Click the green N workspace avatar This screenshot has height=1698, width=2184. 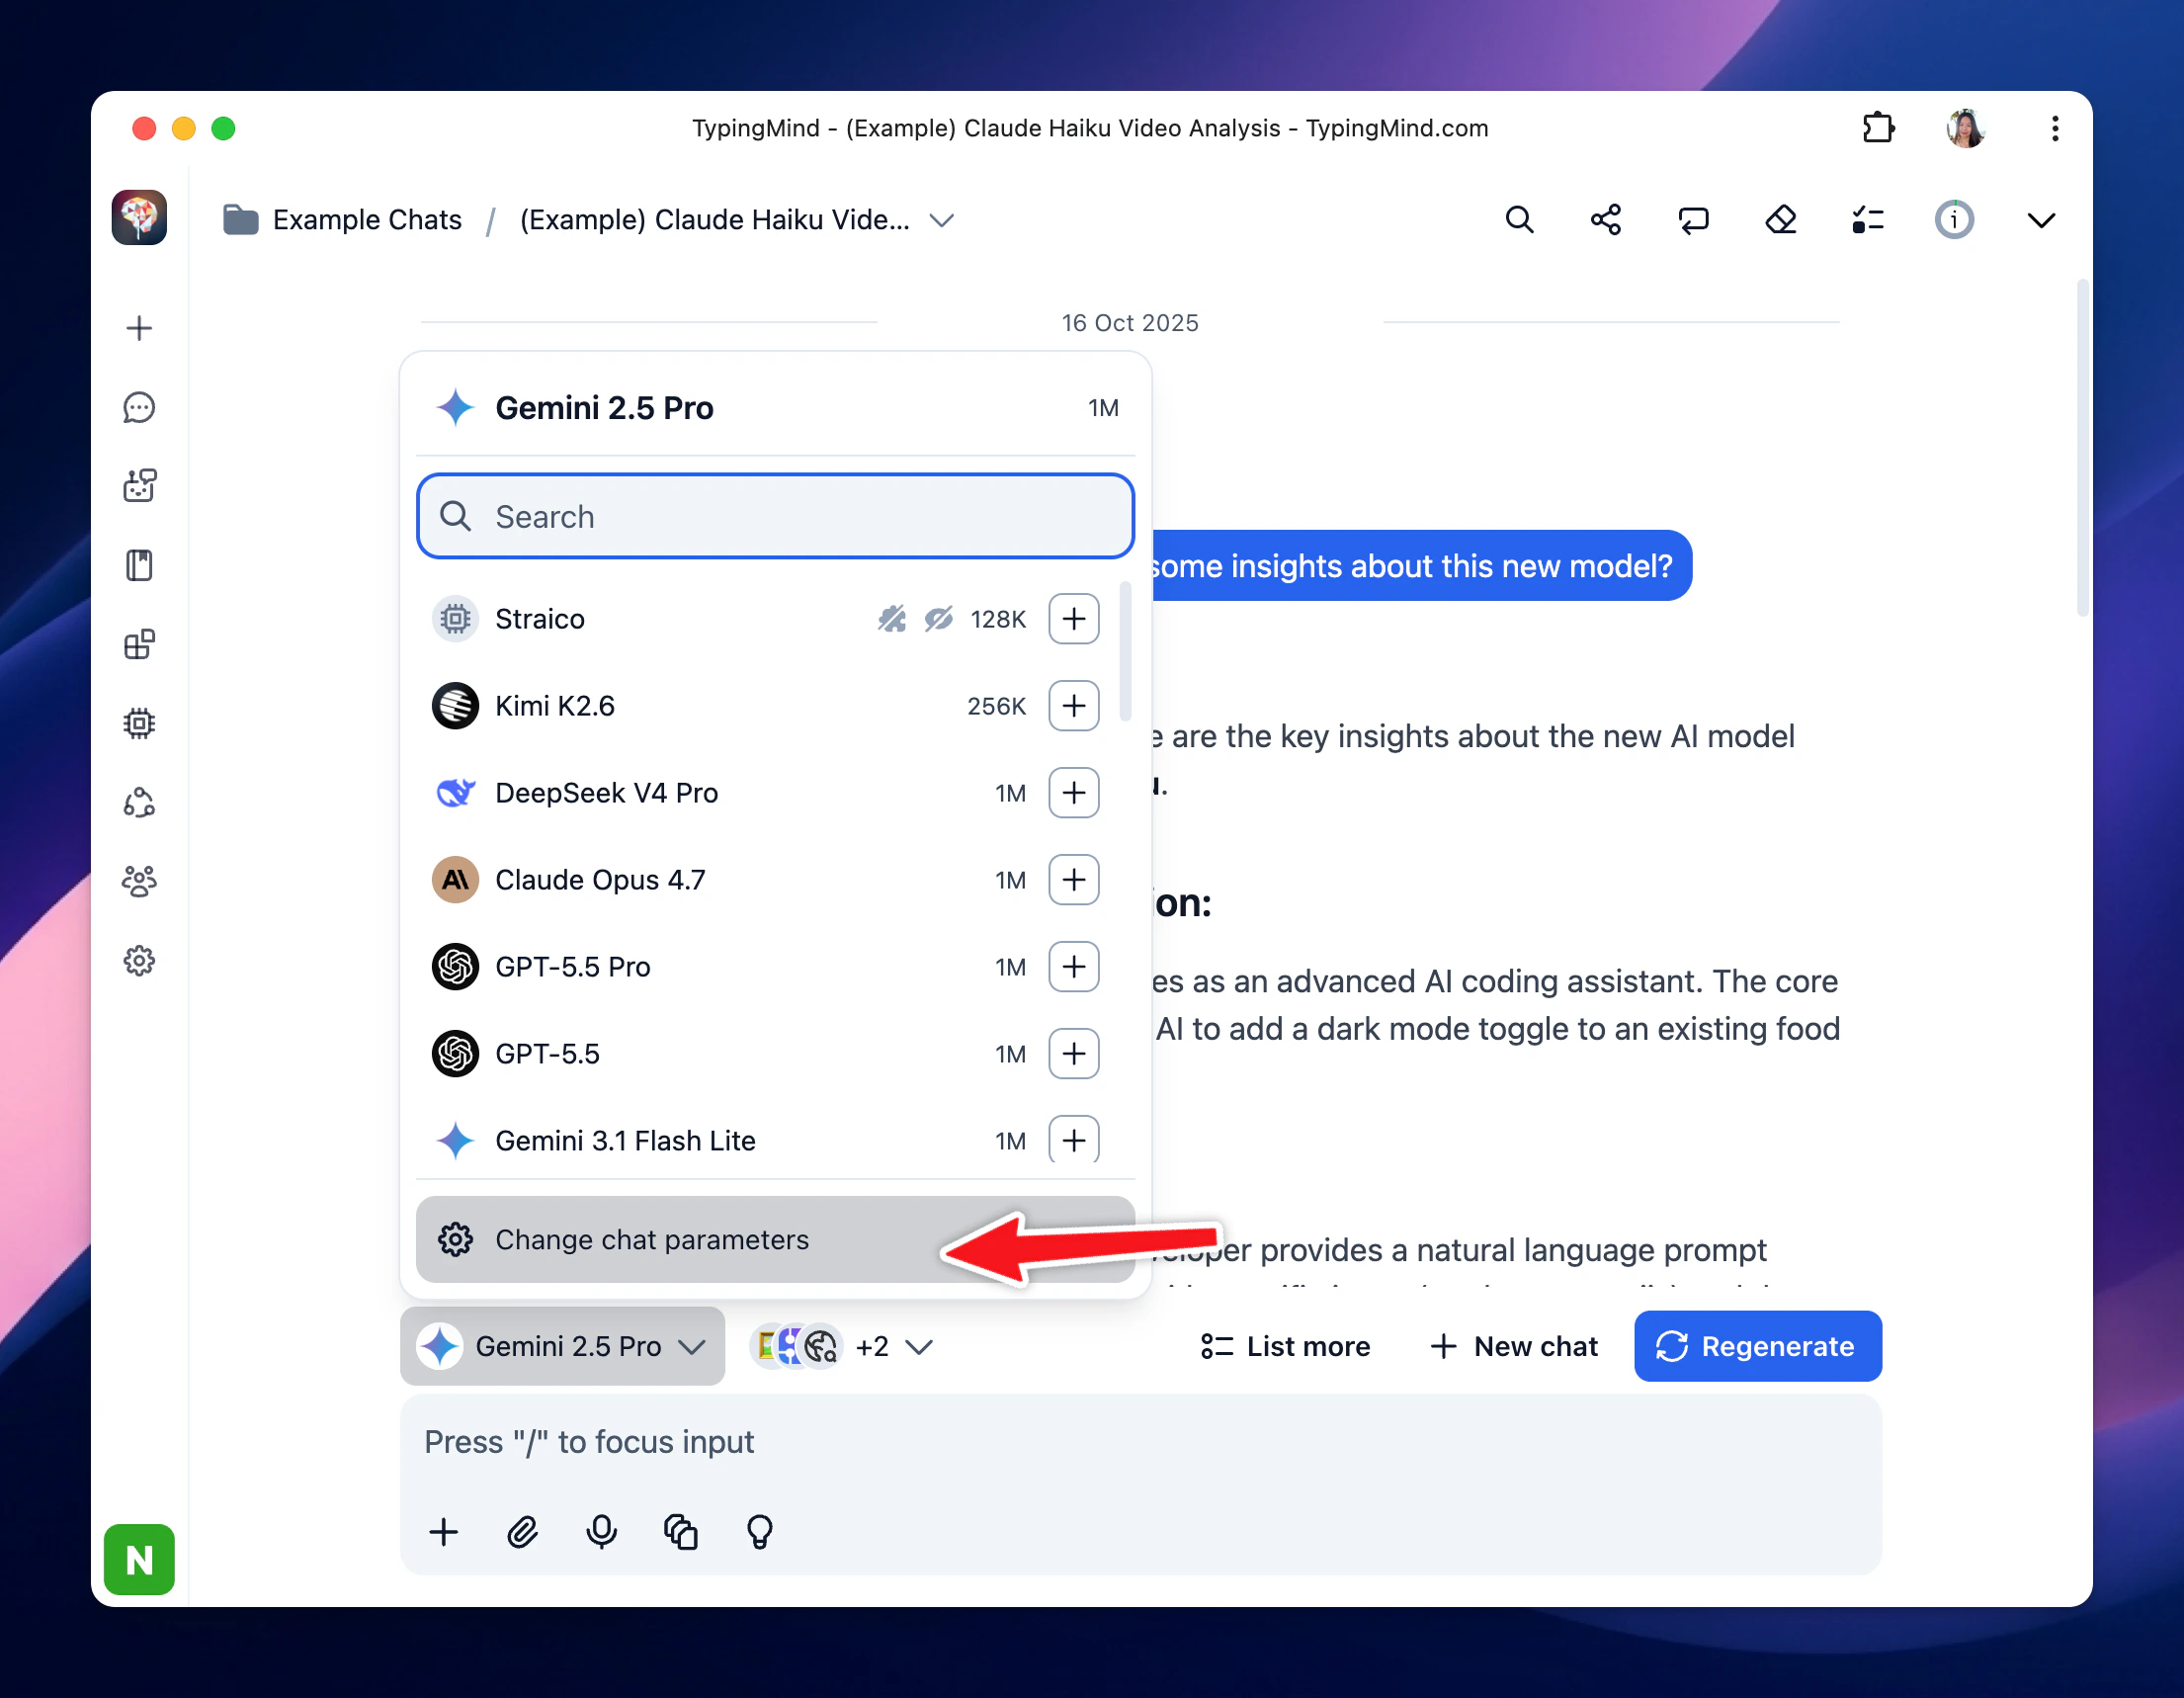139,1559
